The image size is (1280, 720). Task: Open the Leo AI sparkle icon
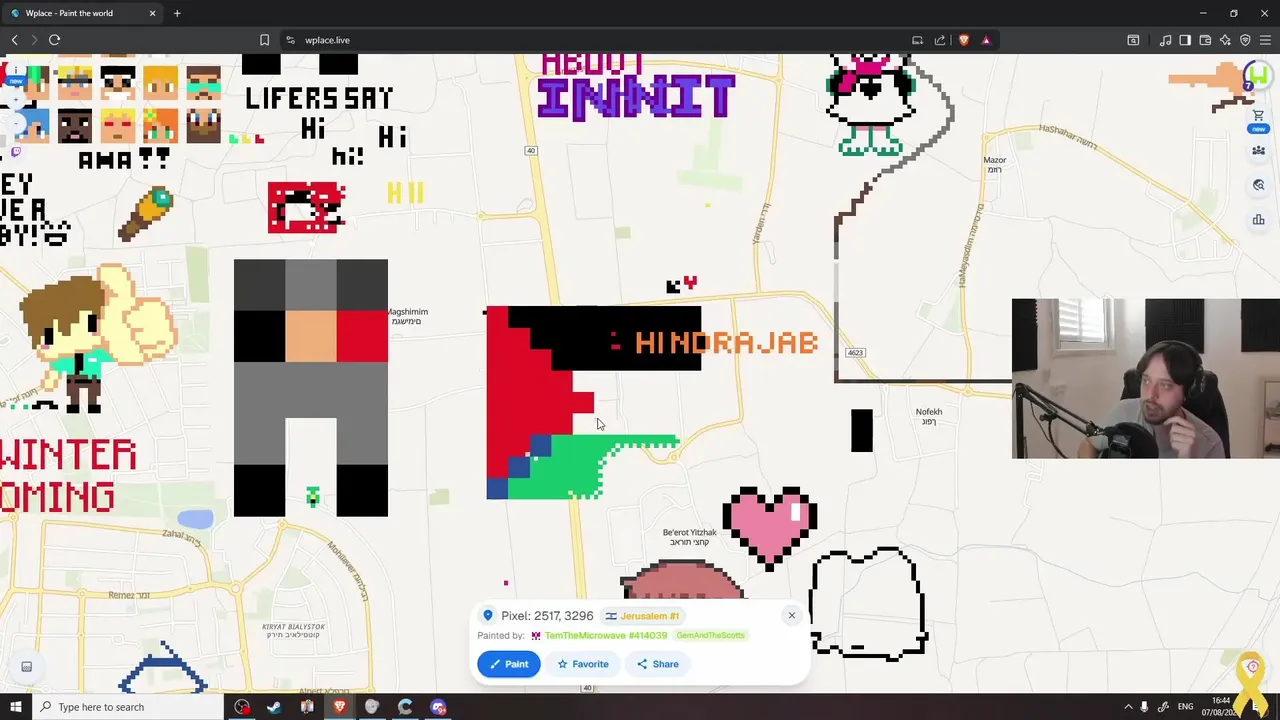click(1225, 40)
